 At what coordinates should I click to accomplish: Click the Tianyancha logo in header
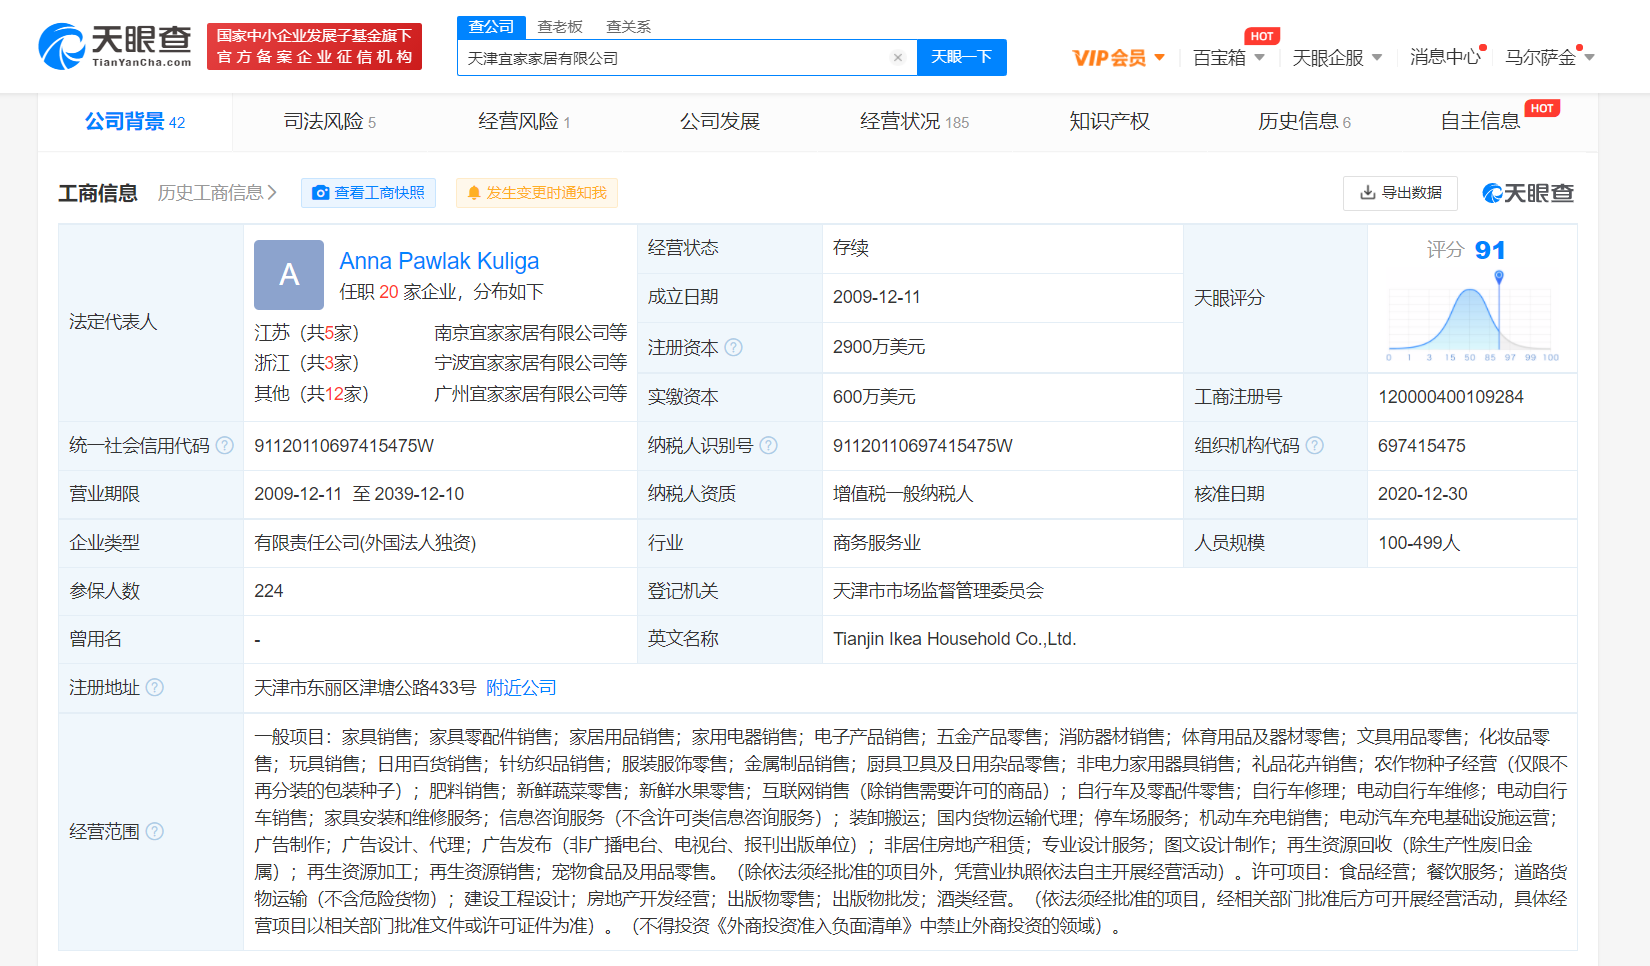[115, 46]
